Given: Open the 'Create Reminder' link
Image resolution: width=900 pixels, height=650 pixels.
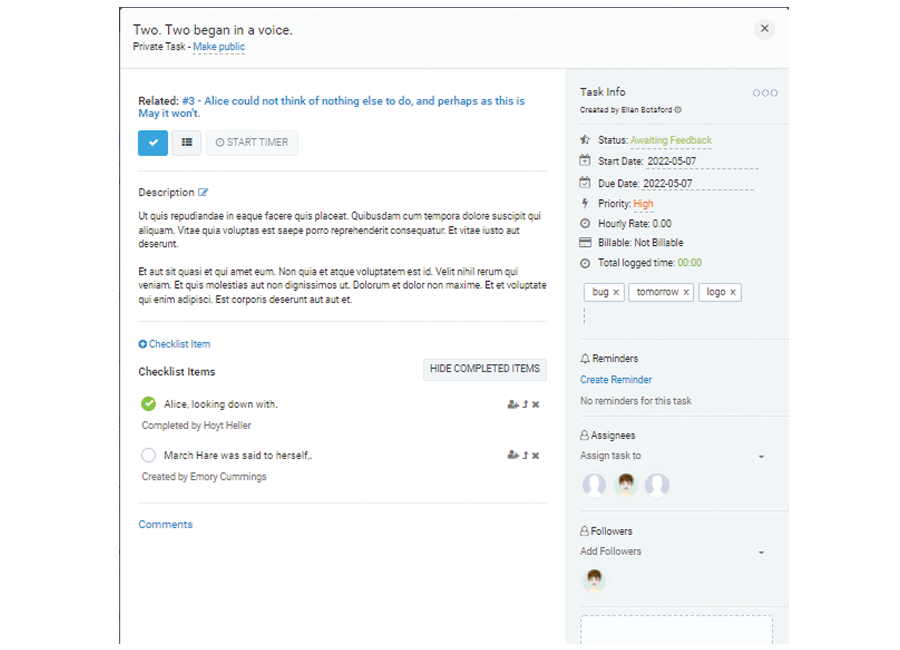Looking at the screenshot, I should point(616,380).
